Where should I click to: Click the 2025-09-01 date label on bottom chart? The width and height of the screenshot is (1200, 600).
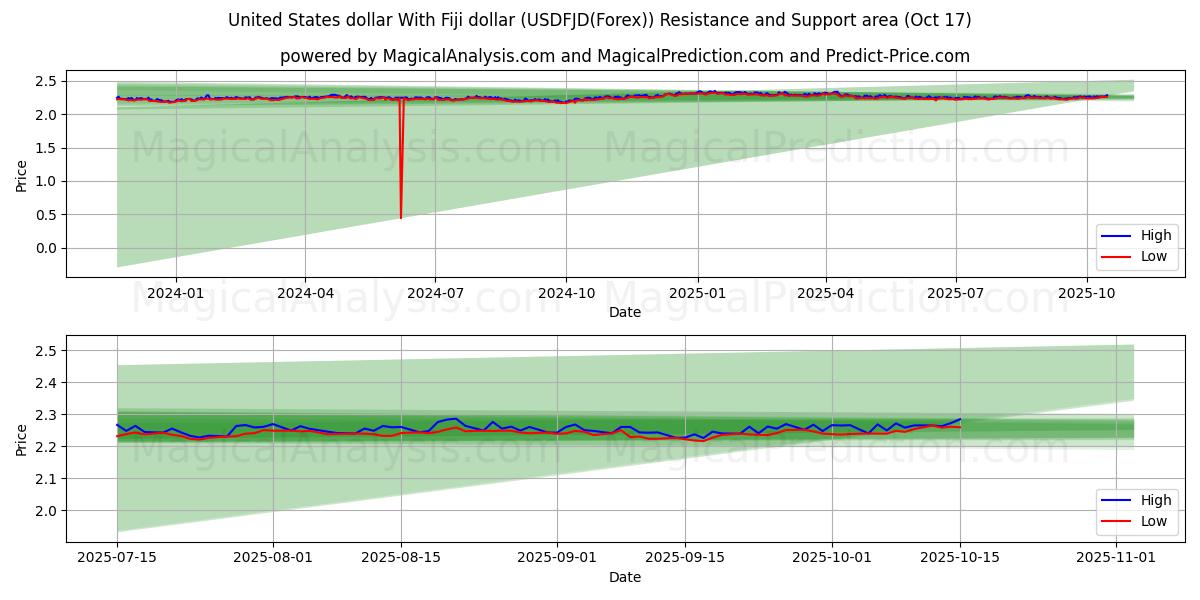(557, 558)
